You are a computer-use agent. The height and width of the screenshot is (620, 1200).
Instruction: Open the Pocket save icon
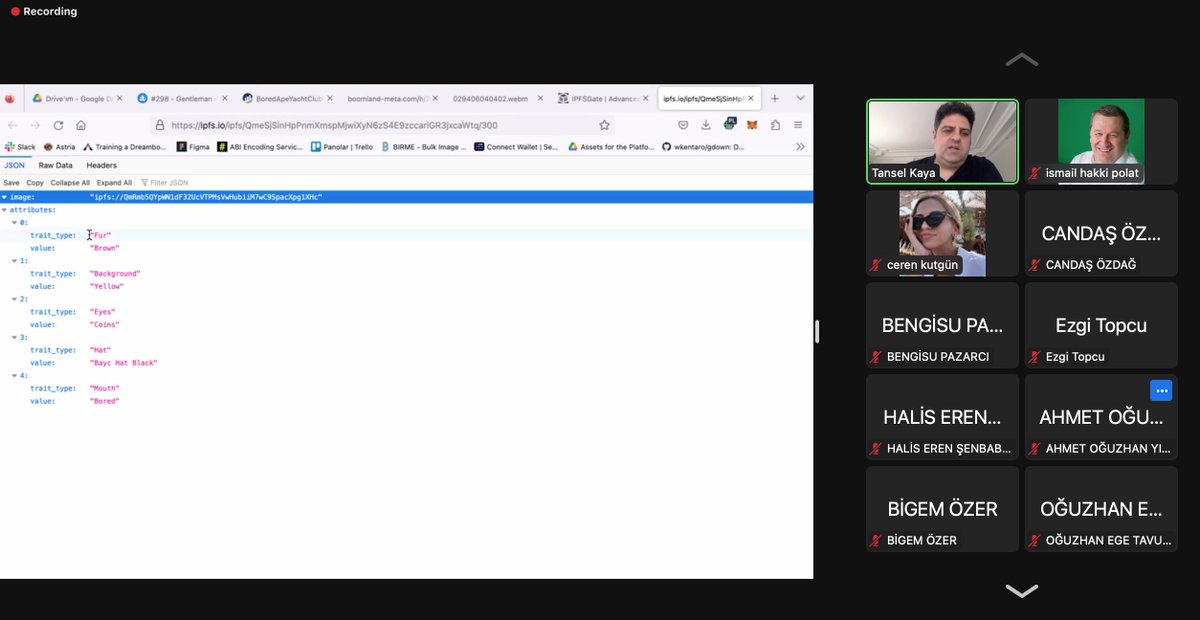point(683,125)
